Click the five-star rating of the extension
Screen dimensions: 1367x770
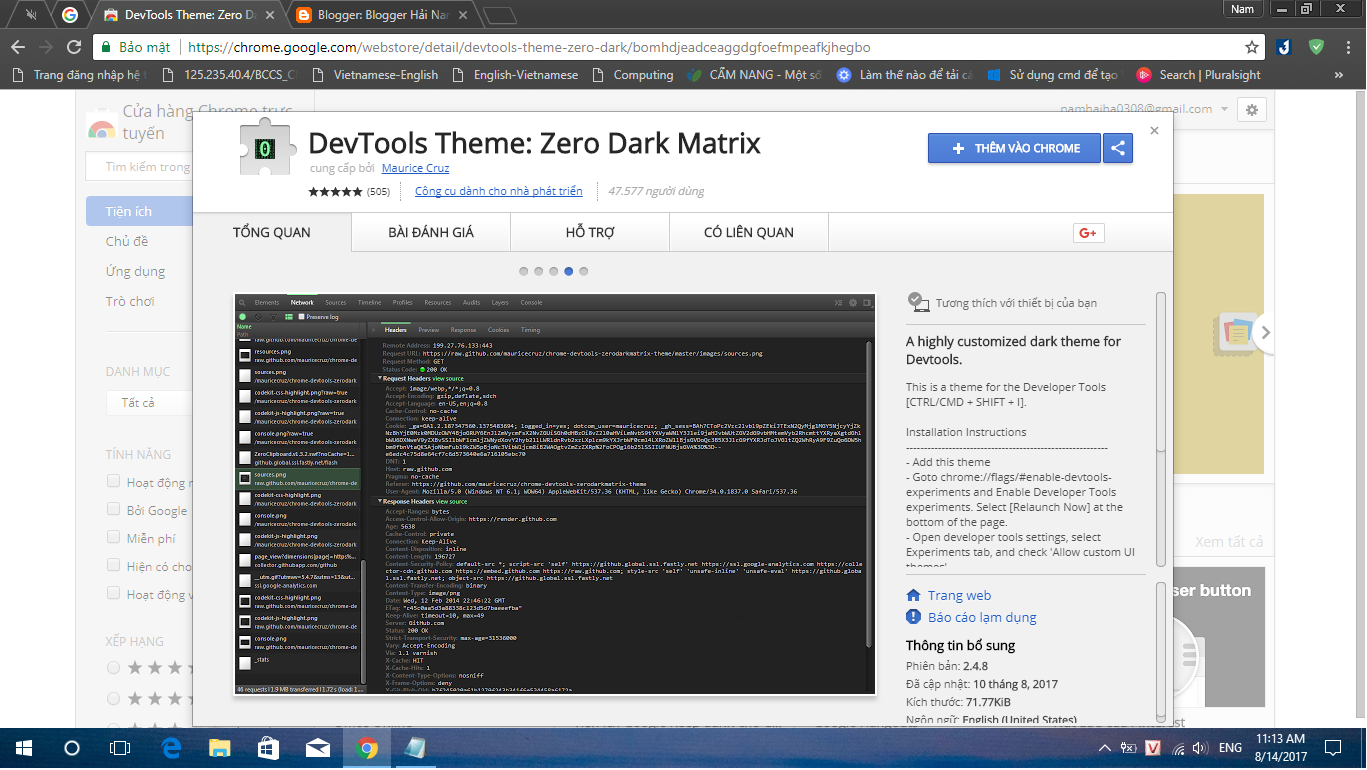[x=336, y=191]
